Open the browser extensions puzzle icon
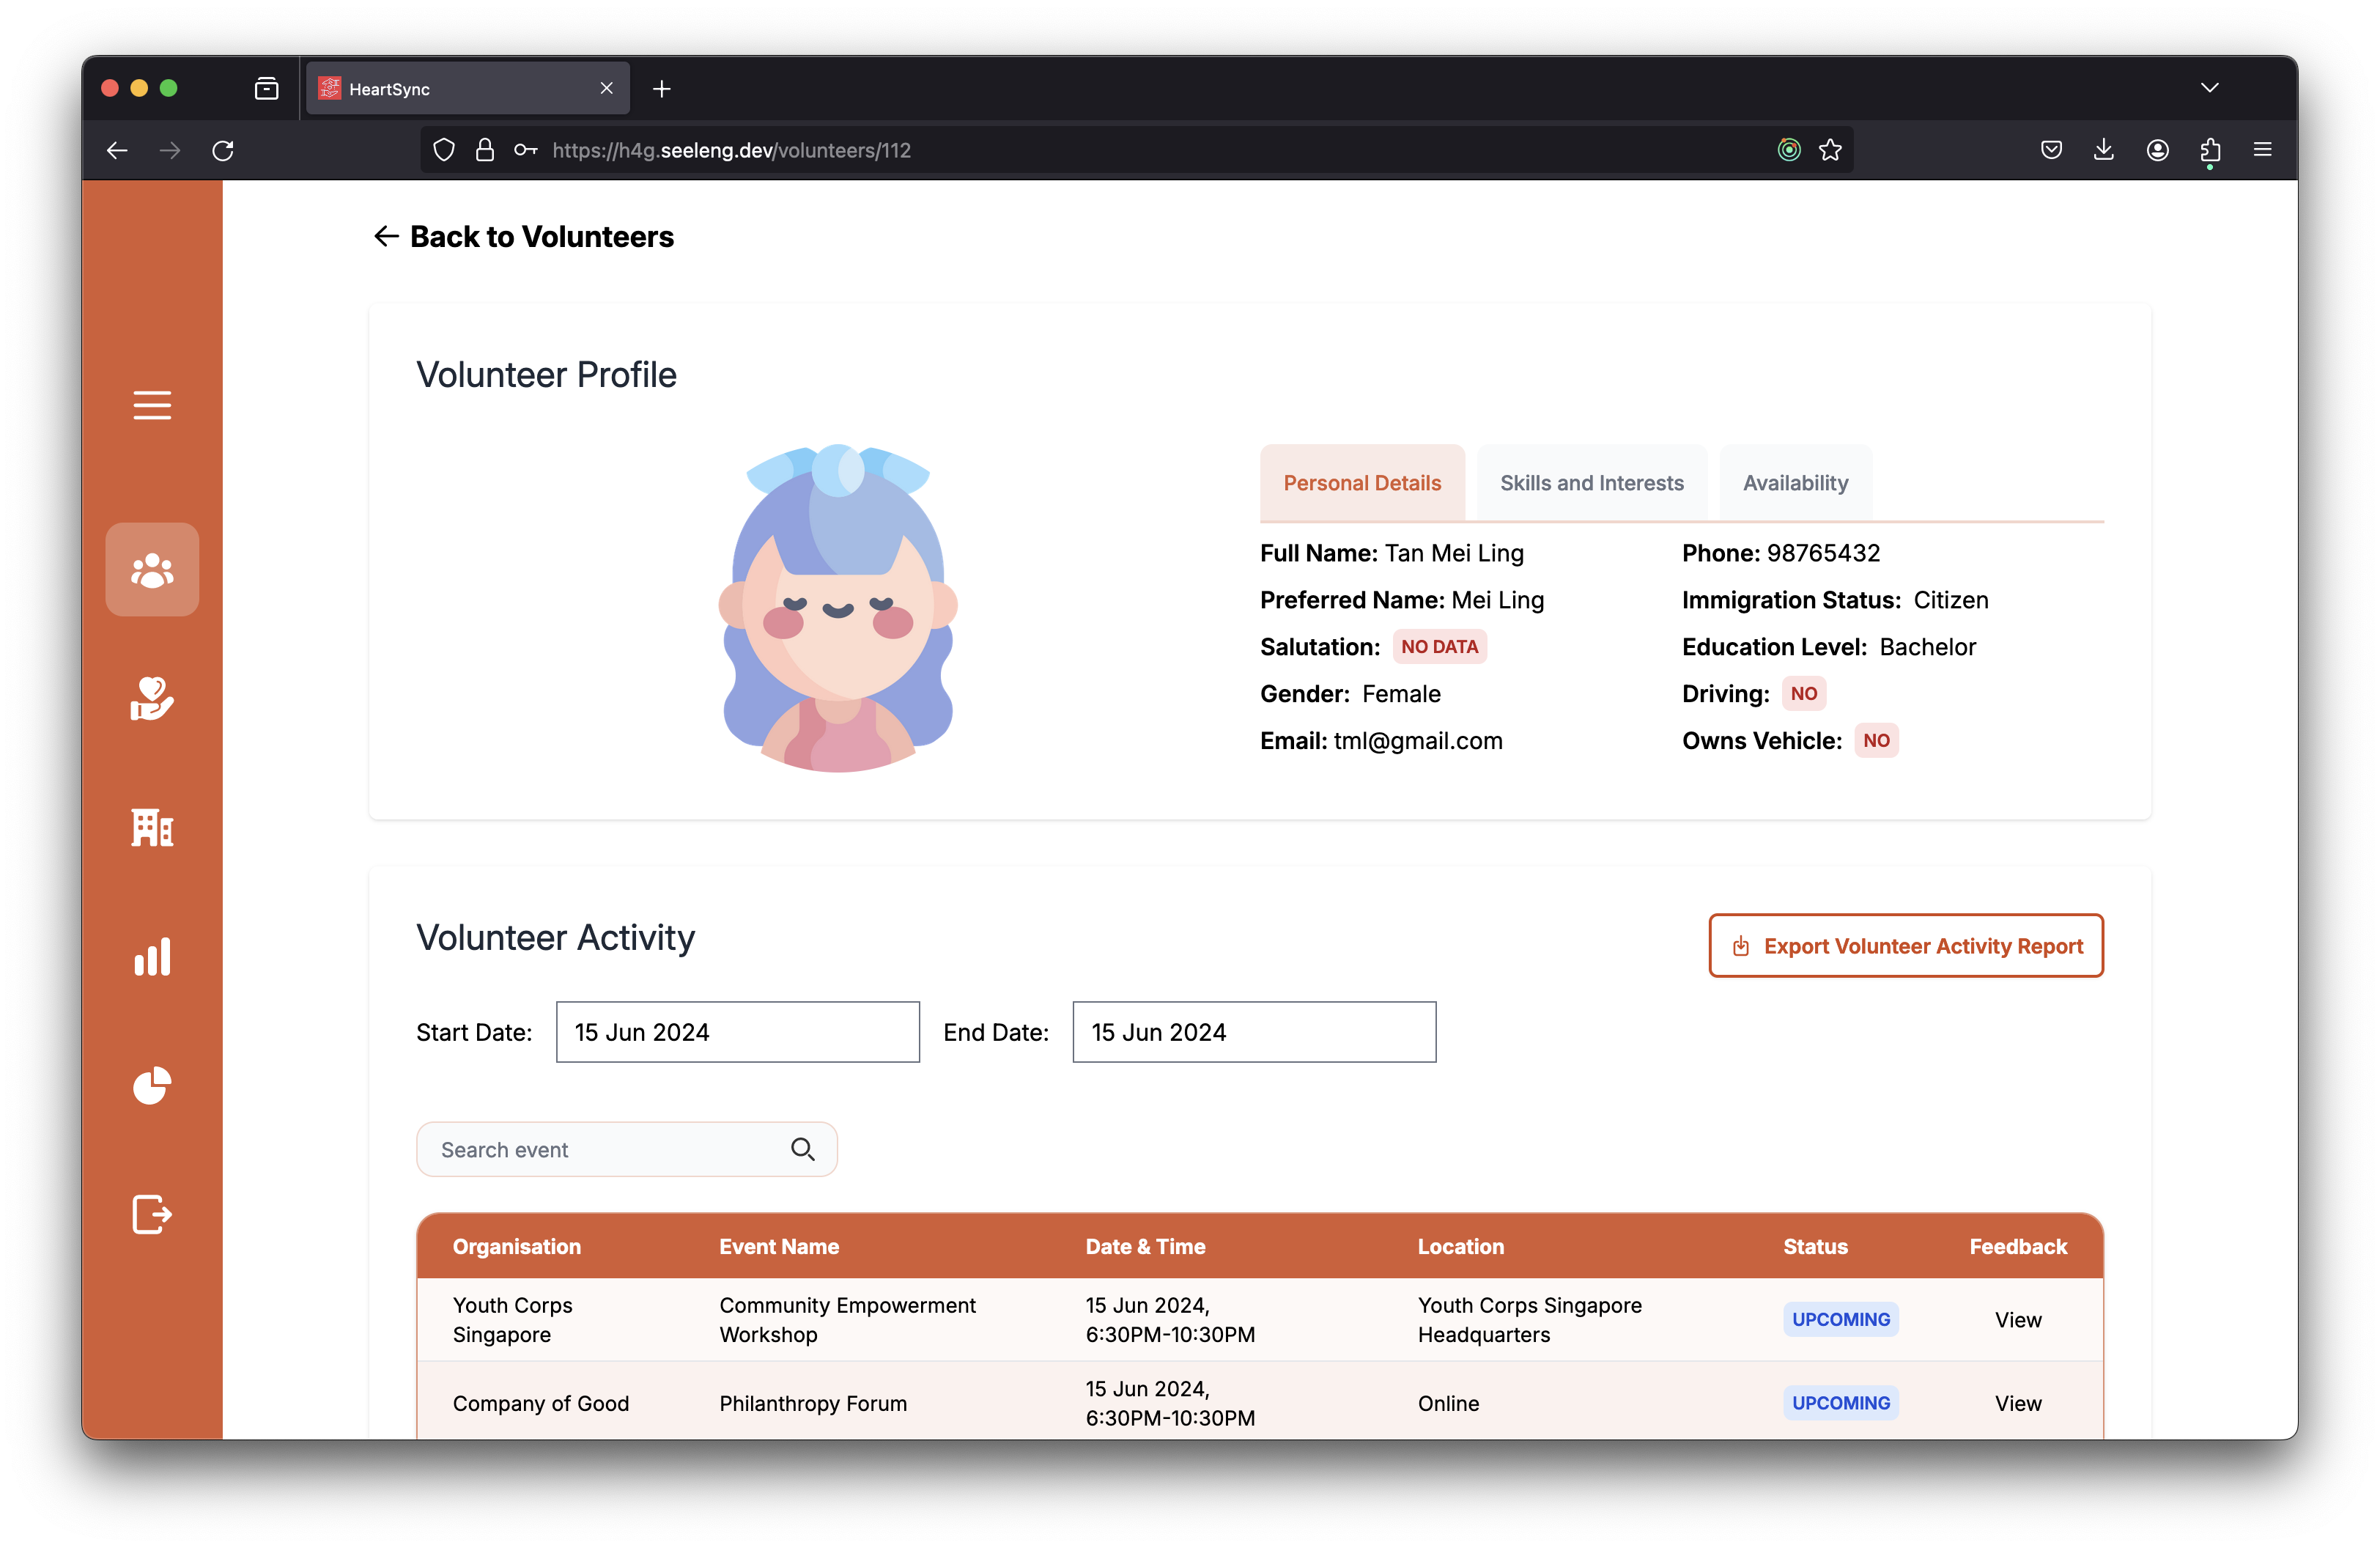 tap(2210, 150)
